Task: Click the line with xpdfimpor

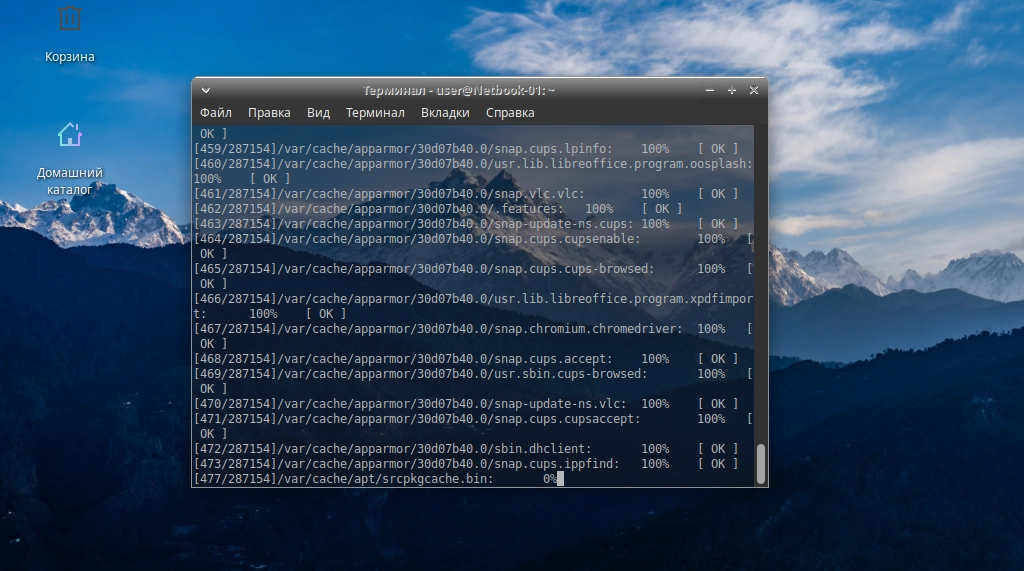Action: pyautogui.click(x=473, y=299)
